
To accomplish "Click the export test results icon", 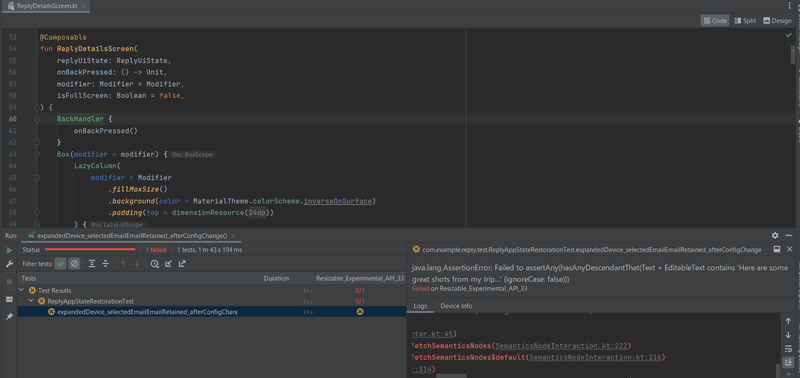I will coord(182,264).
